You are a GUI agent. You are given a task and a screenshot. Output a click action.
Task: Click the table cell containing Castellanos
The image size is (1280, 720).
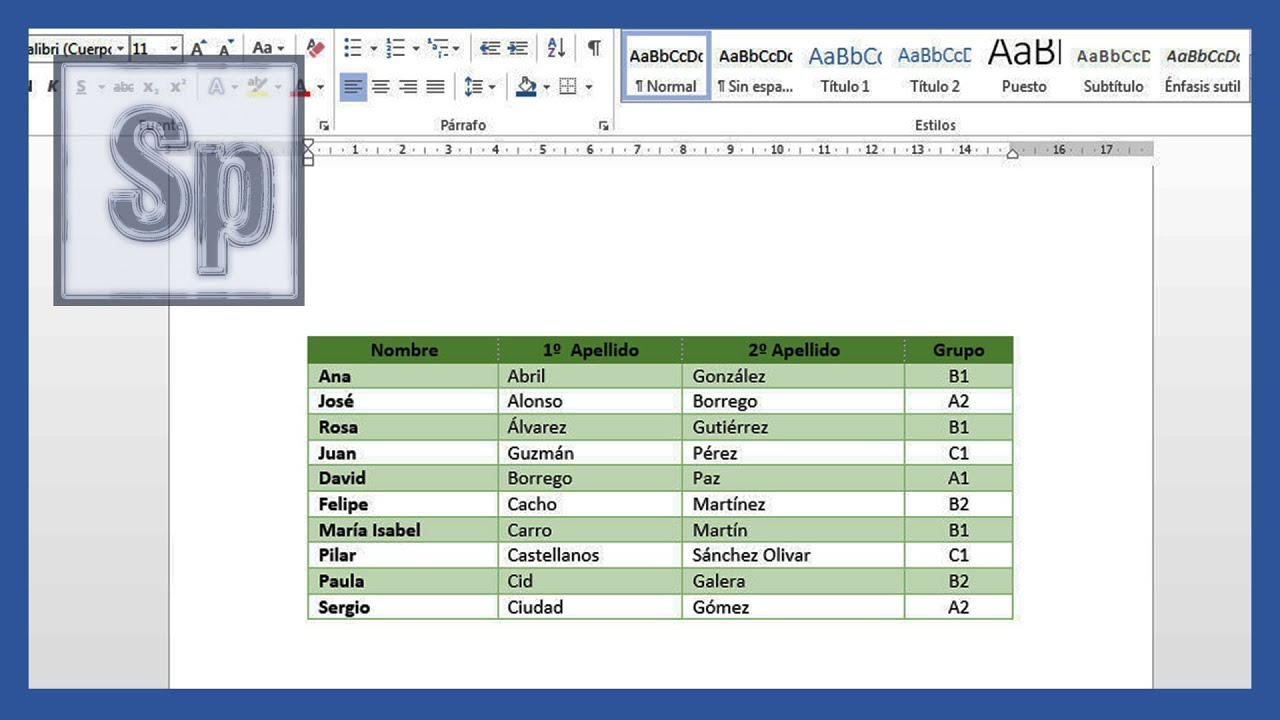589,555
